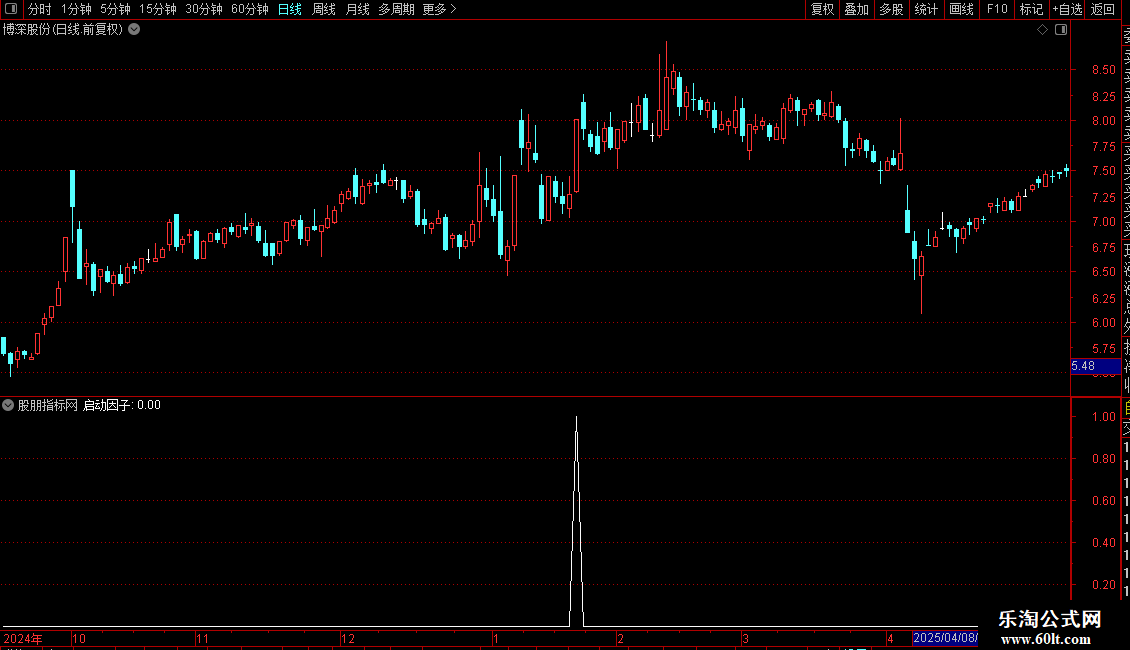Click month 3 on the time axis
This screenshot has width=1130, height=650.
(745, 638)
